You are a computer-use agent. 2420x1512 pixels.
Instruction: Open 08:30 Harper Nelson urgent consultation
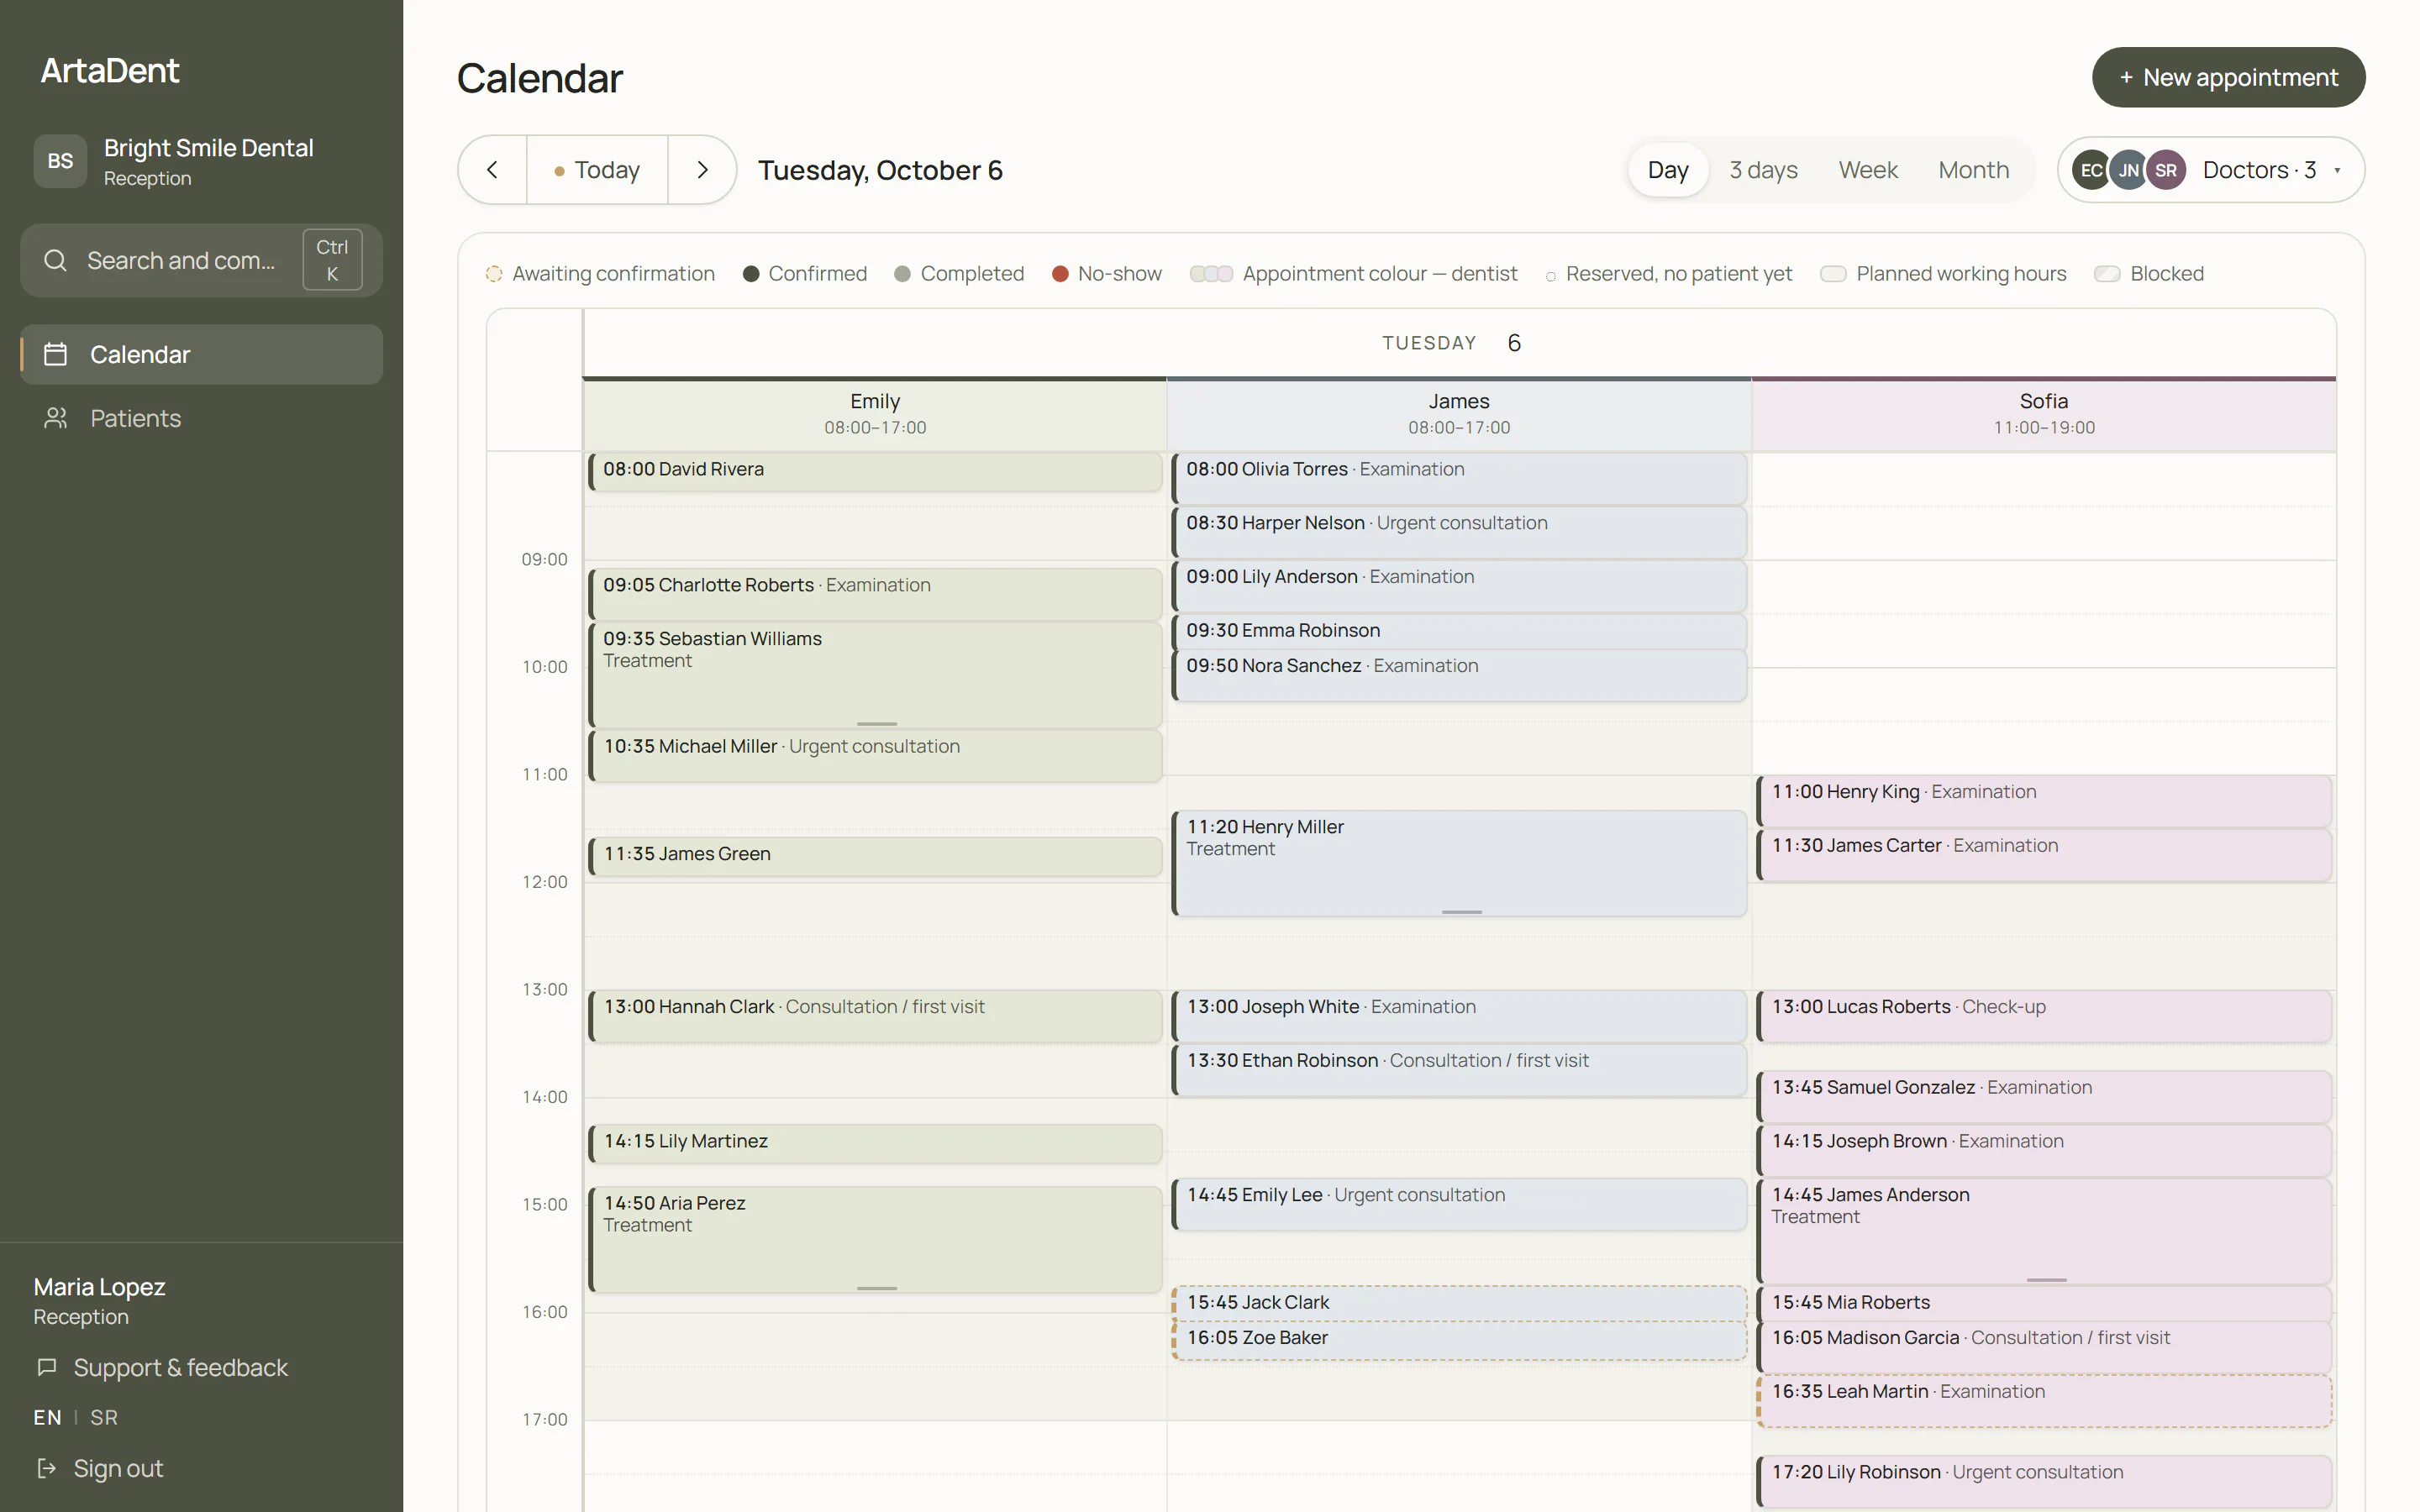pos(1459,532)
